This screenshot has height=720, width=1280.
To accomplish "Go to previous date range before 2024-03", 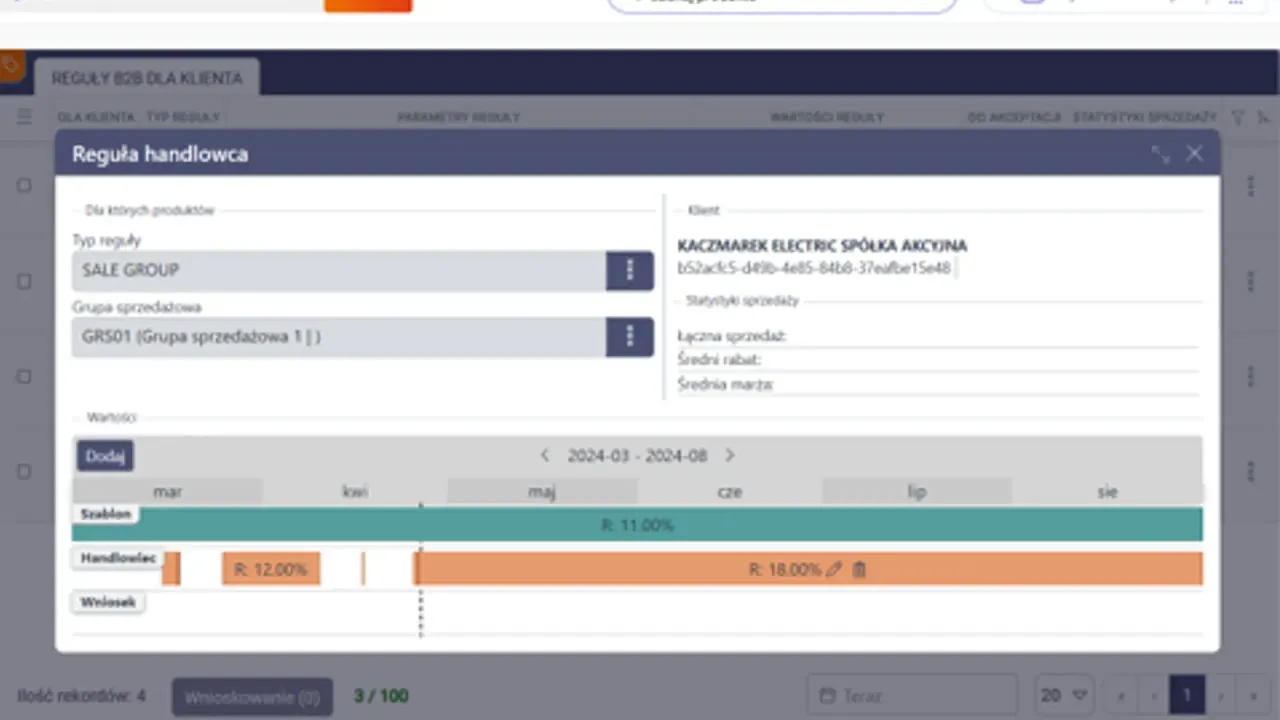I will (x=545, y=455).
